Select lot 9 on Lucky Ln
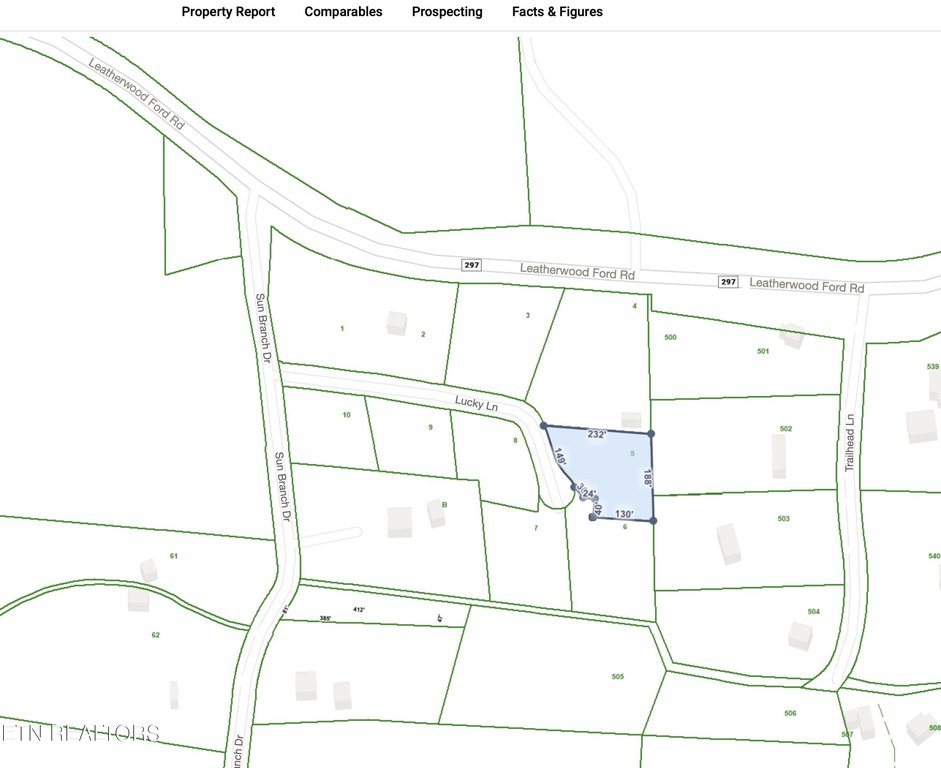The width and height of the screenshot is (941, 768). point(430,428)
